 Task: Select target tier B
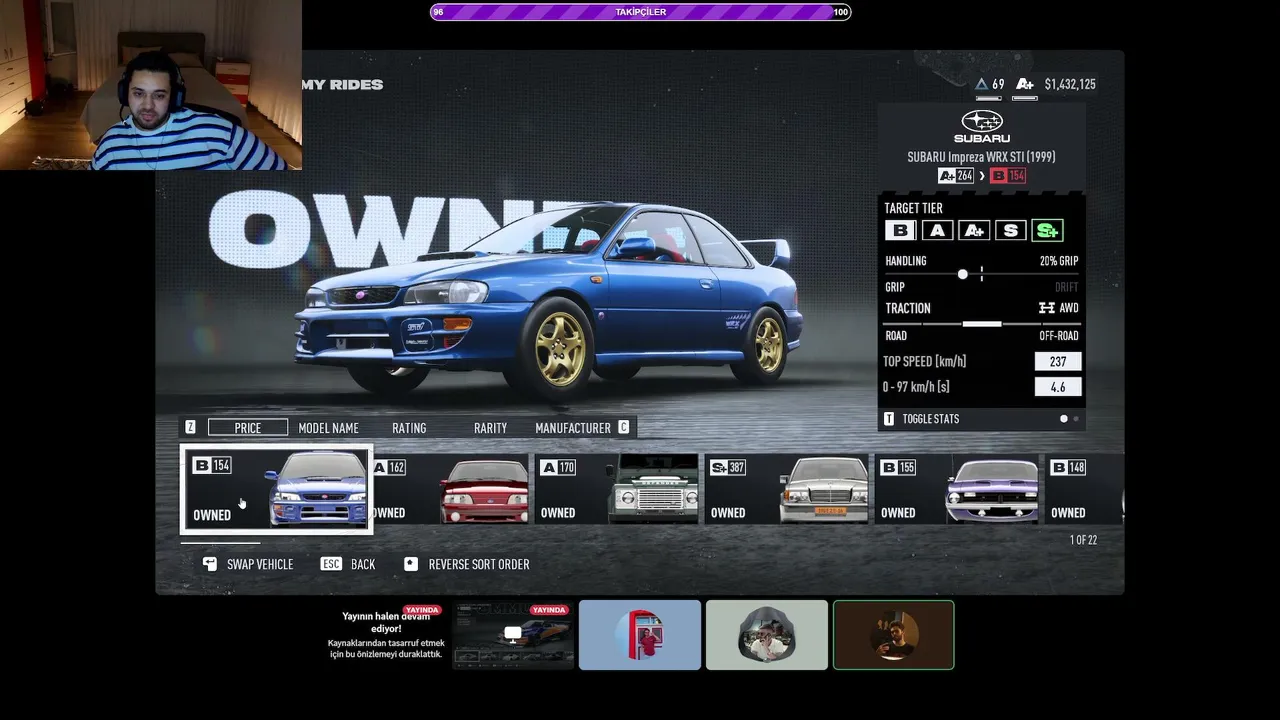tap(900, 231)
